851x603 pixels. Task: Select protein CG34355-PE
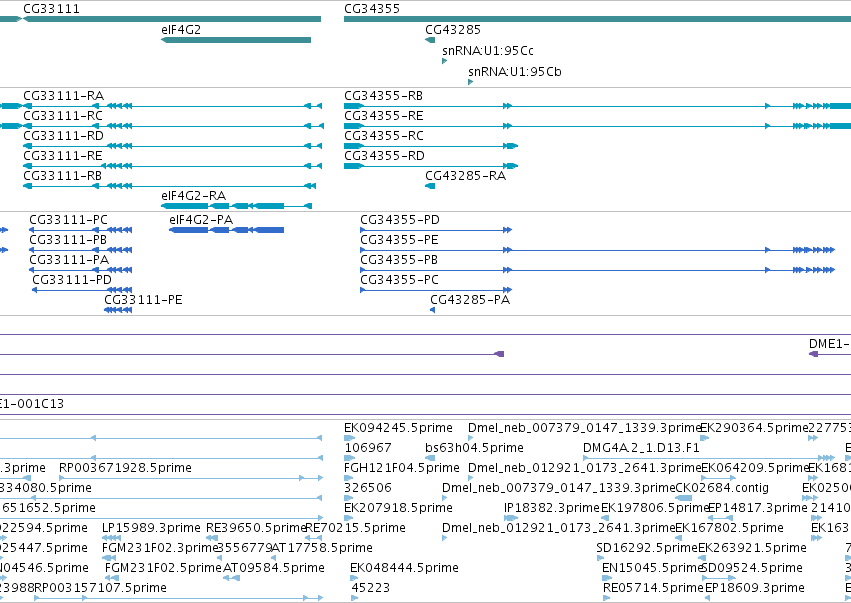tap(399, 240)
